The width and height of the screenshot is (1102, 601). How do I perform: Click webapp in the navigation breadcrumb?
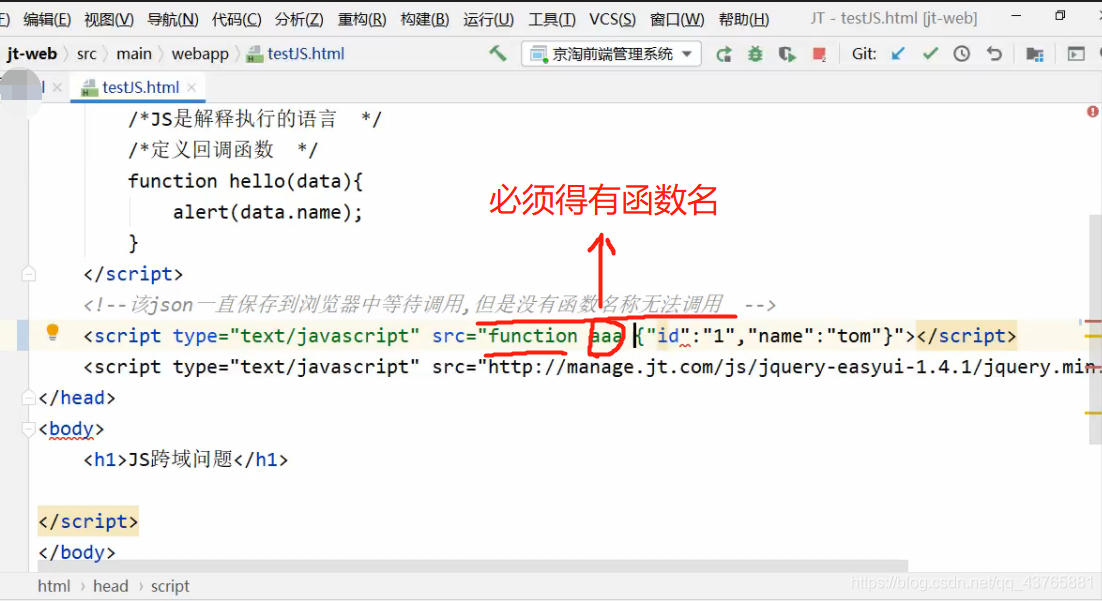coord(200,54)
